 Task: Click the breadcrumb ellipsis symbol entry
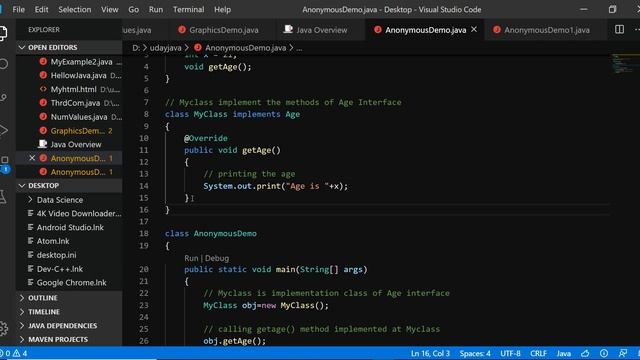click(299, 48)
